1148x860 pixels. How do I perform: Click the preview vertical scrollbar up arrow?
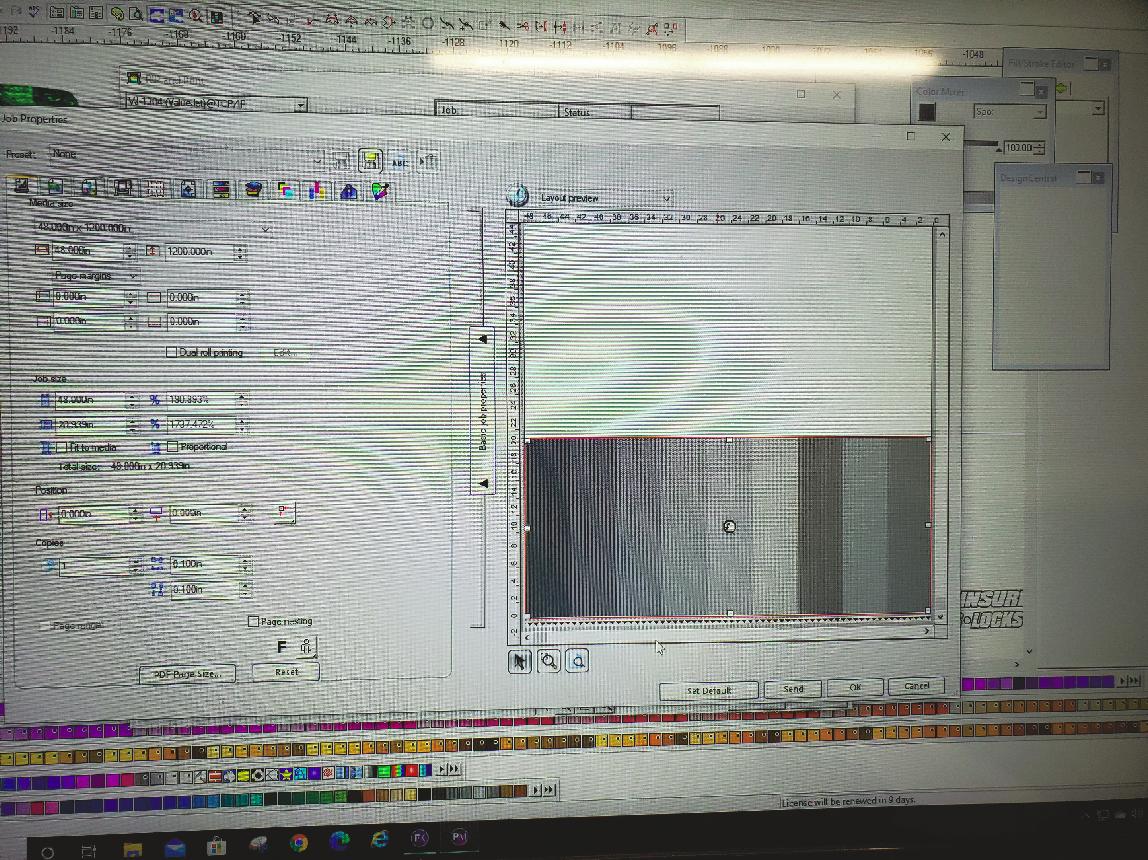(x=942, y=235)
